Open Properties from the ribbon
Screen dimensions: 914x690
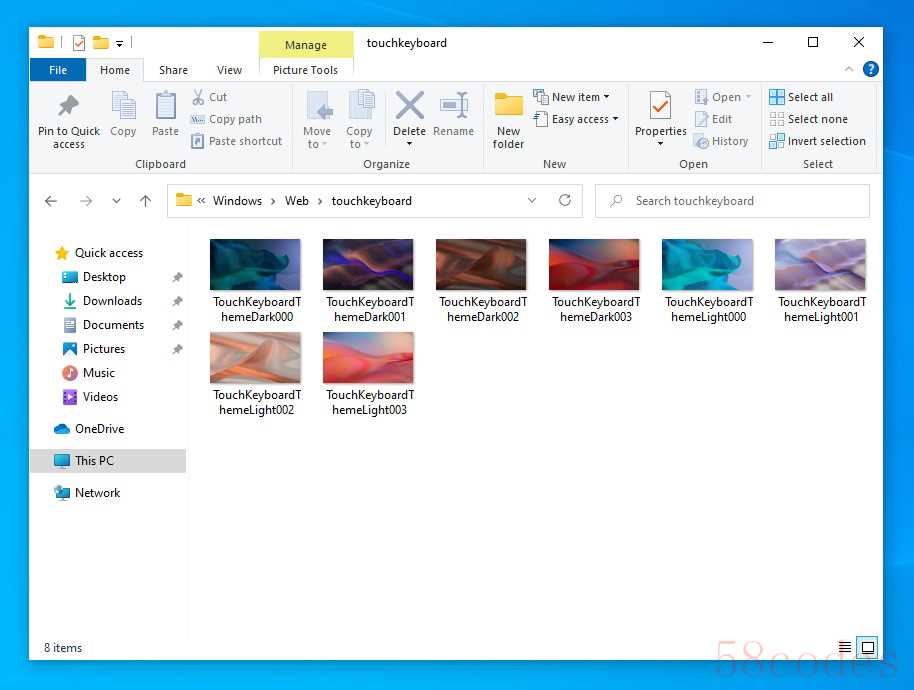[660, 108]
